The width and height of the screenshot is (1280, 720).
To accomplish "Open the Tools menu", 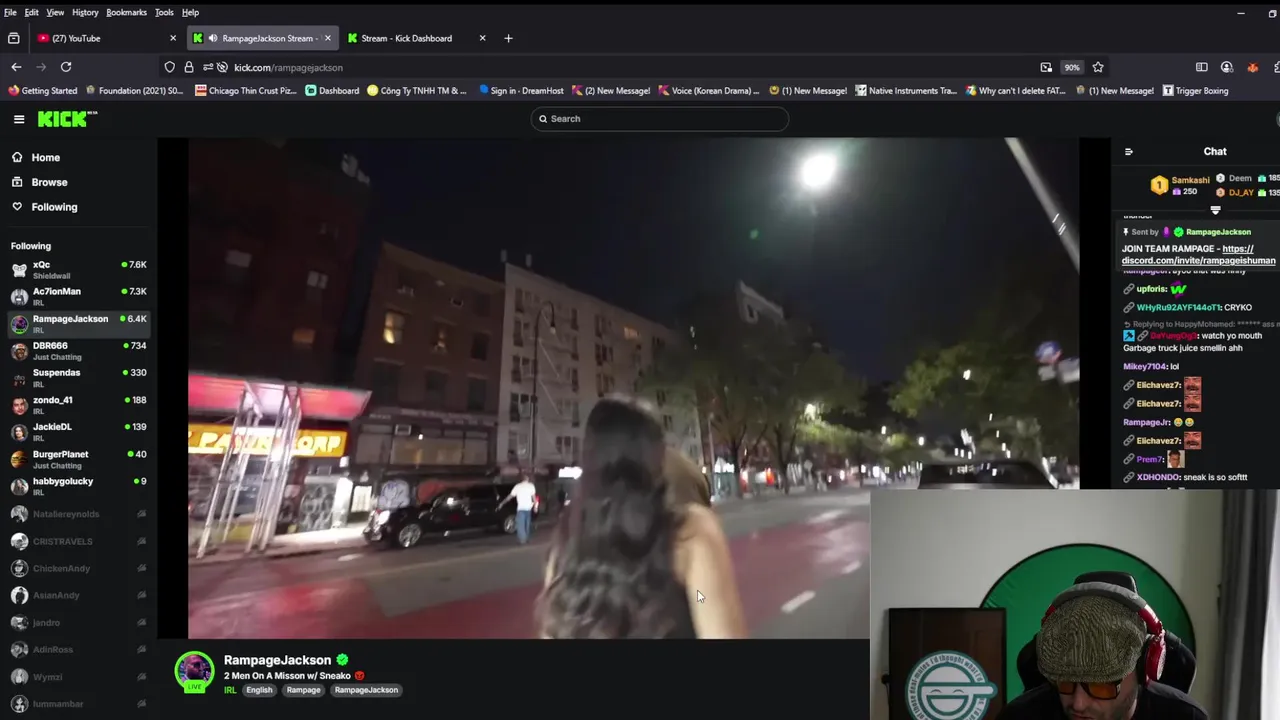I will click(x=164, y=12).
